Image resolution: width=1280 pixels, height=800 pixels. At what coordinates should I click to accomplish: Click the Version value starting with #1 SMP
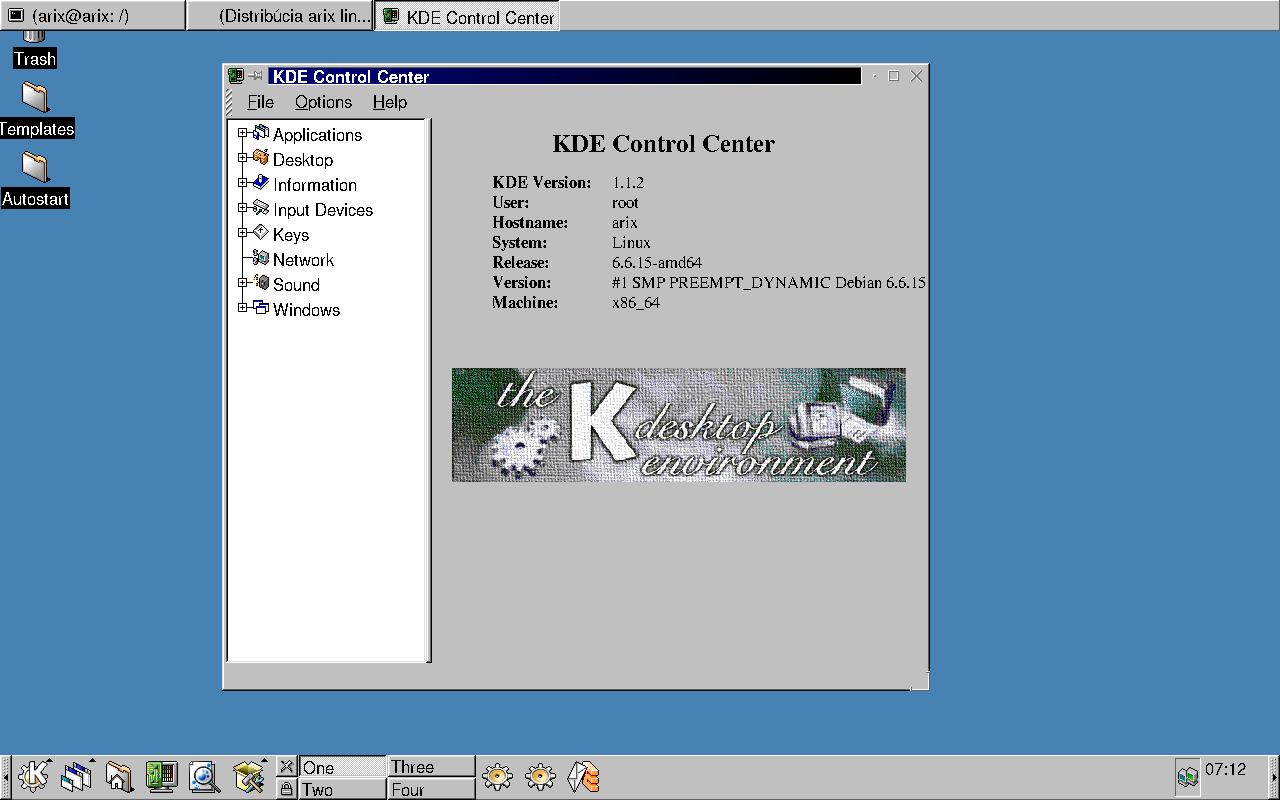(x=768, y=283)
